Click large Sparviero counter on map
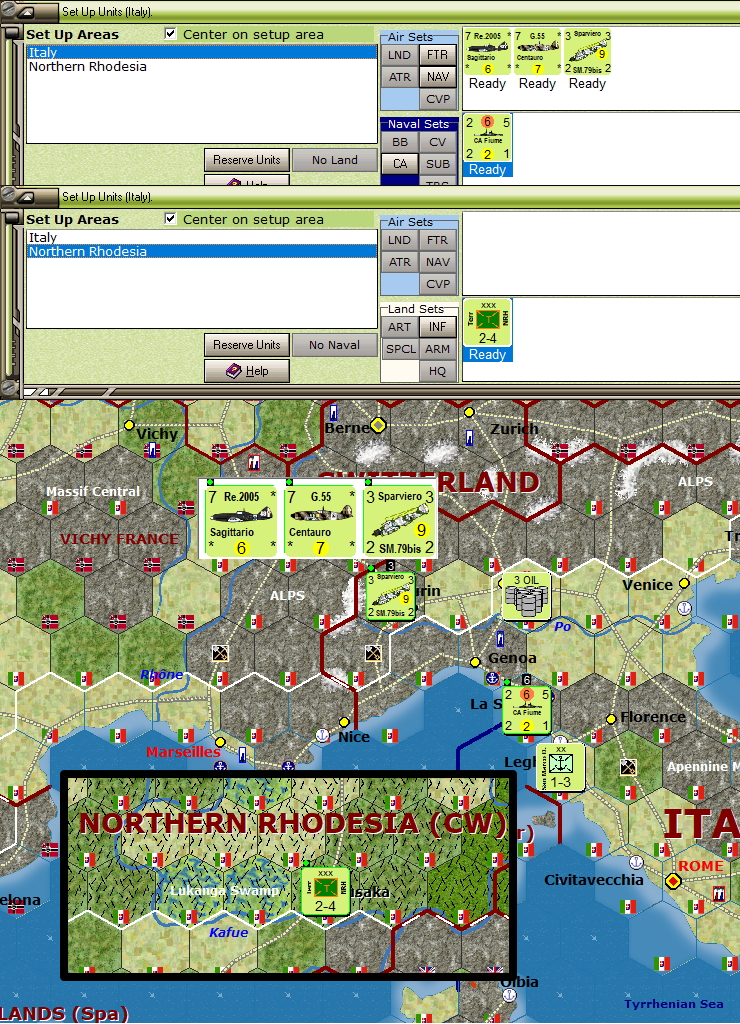 coord(398,522)
